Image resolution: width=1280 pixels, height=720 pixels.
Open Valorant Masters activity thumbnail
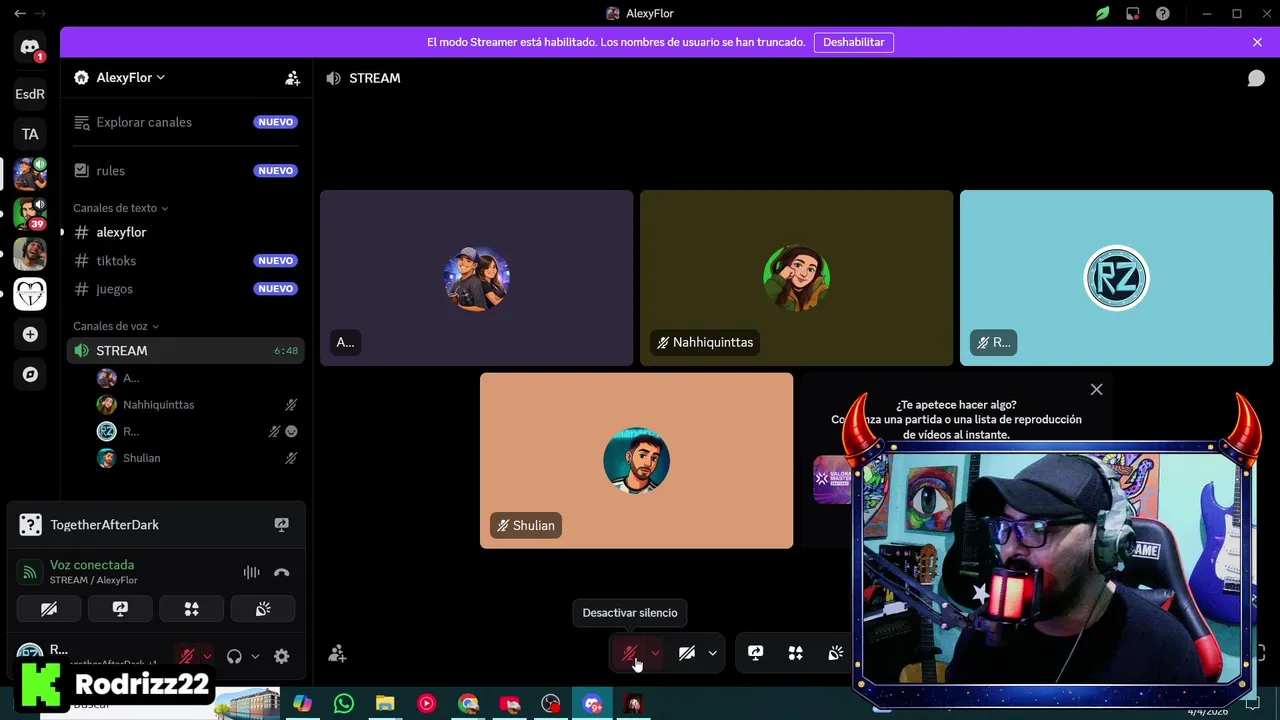[x=832, y=479]
